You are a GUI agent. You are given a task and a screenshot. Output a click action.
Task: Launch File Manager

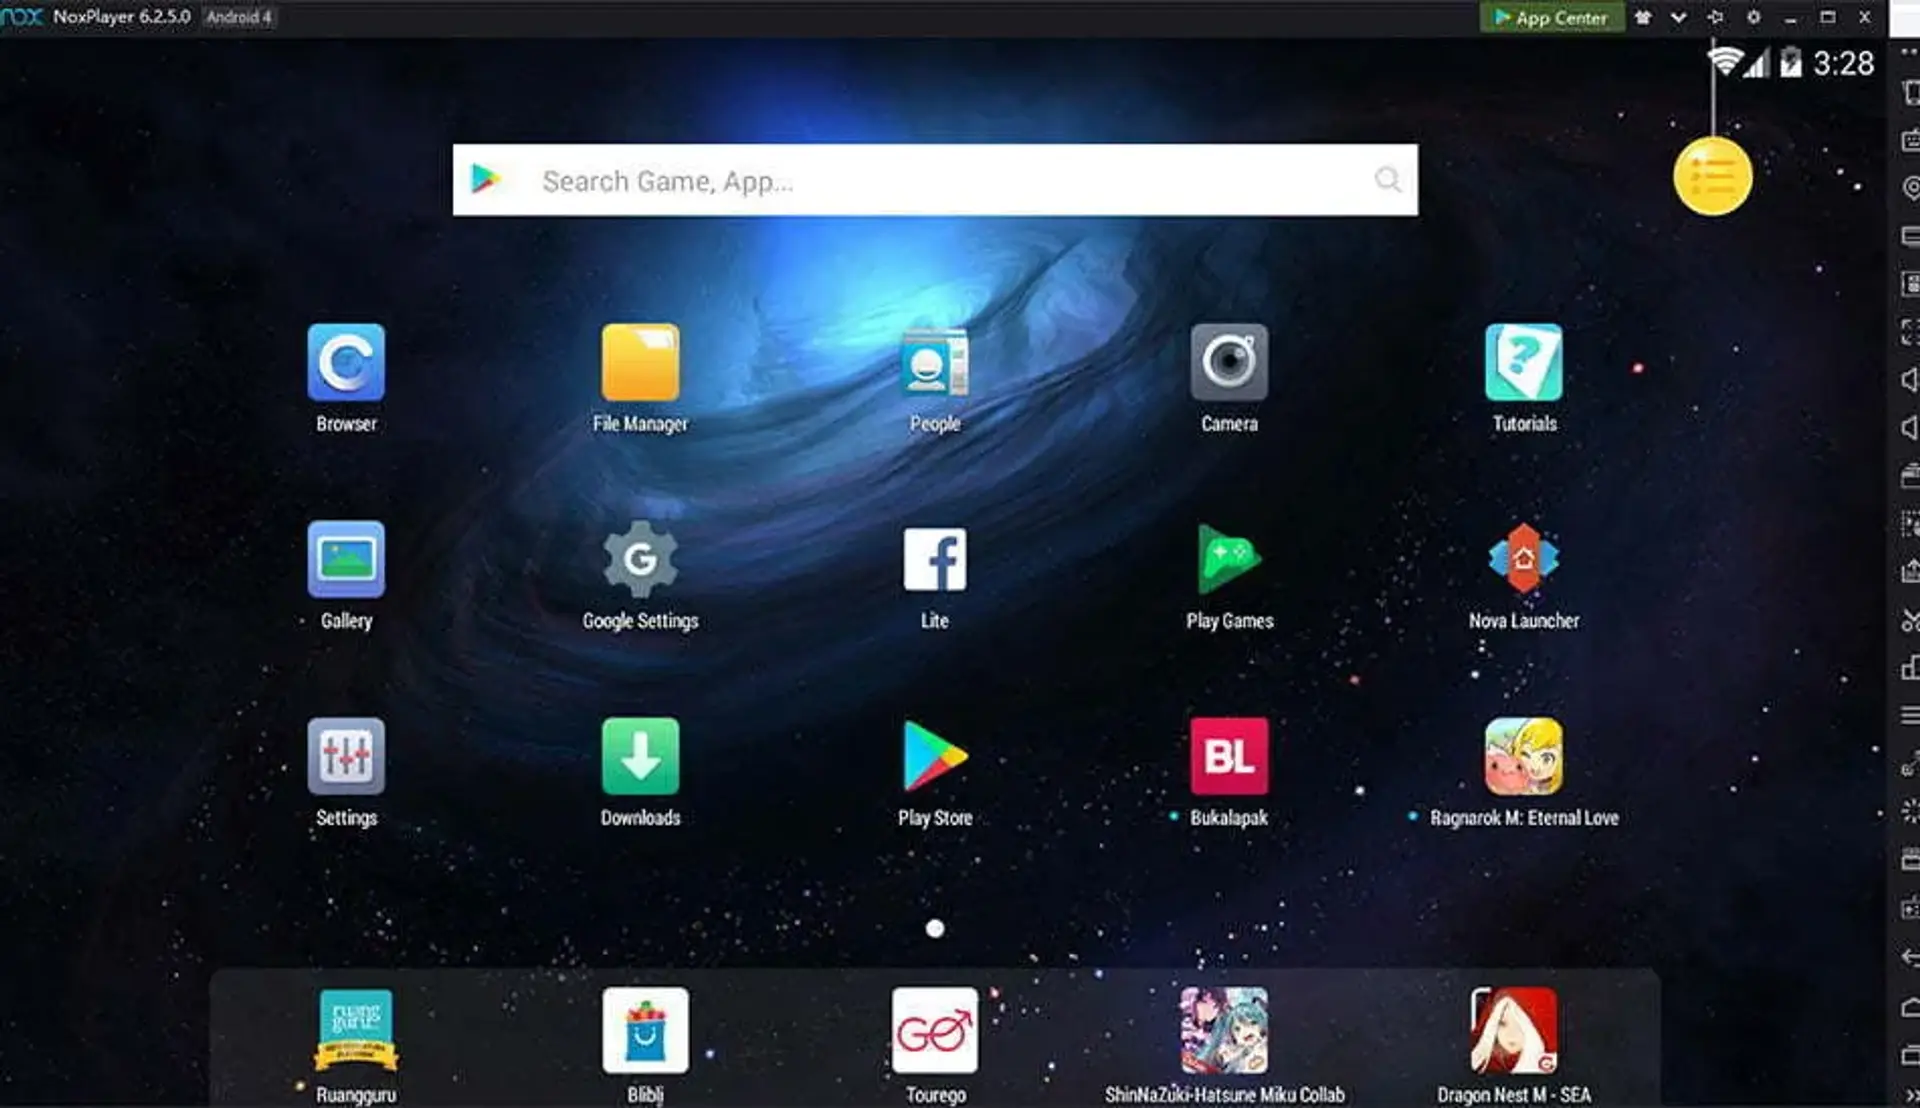pos(640,362)
